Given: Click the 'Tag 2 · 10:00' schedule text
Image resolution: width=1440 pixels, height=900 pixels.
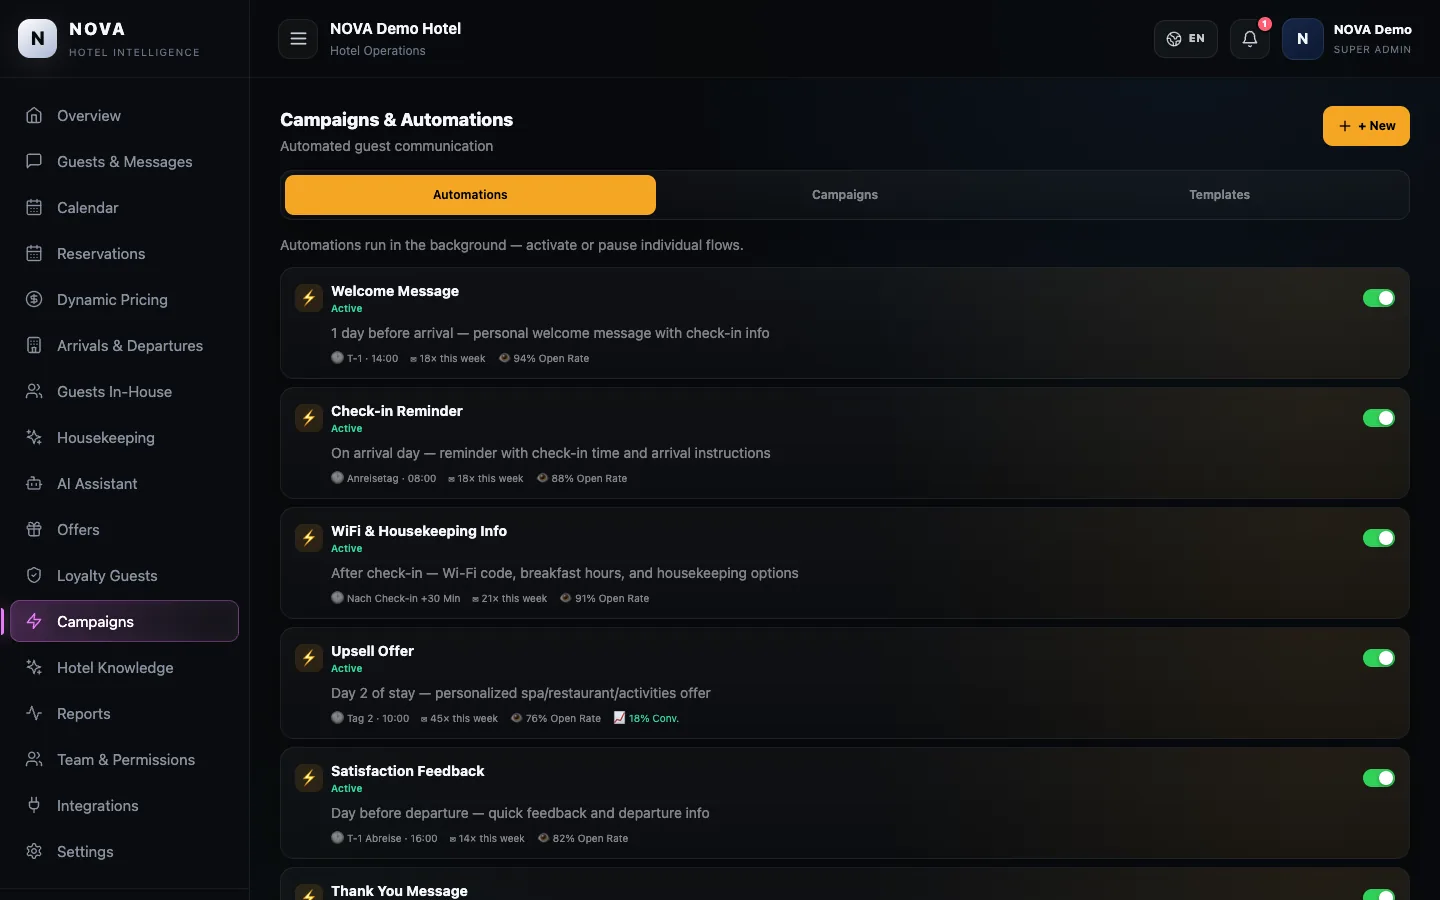Looking at the screenshot, I should (370, 718).
